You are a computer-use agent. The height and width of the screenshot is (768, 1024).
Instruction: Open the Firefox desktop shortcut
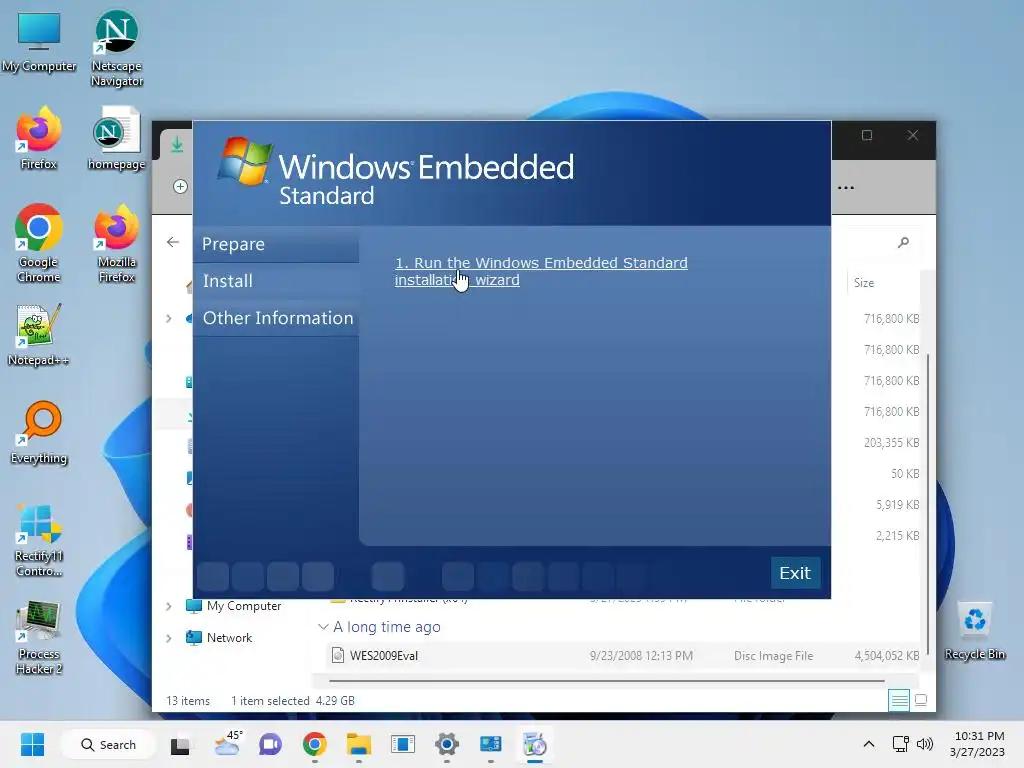point(39,138)
